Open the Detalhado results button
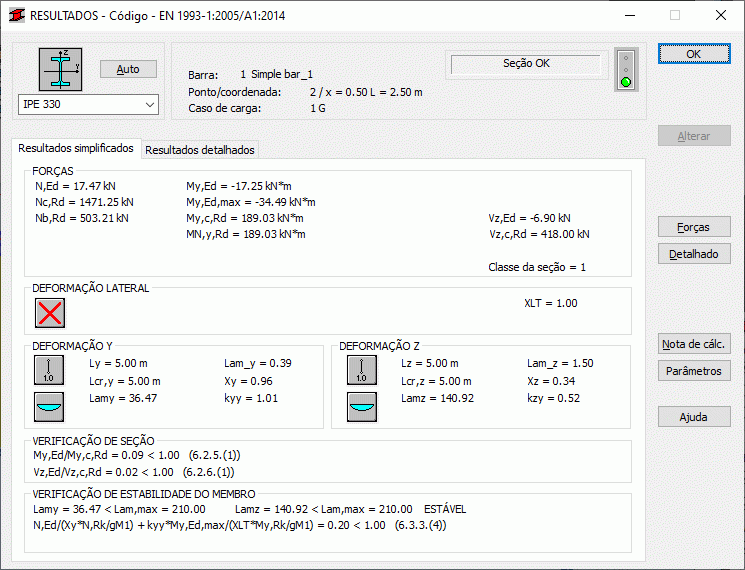This screenshot has height=570, width=745. [694, 254]
